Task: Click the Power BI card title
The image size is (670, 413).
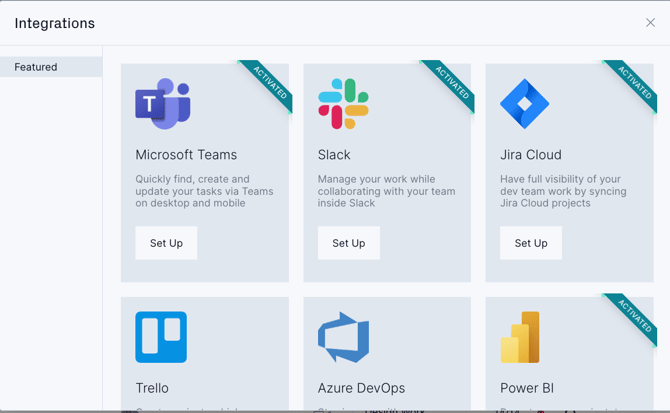Action: pos(527,388)
